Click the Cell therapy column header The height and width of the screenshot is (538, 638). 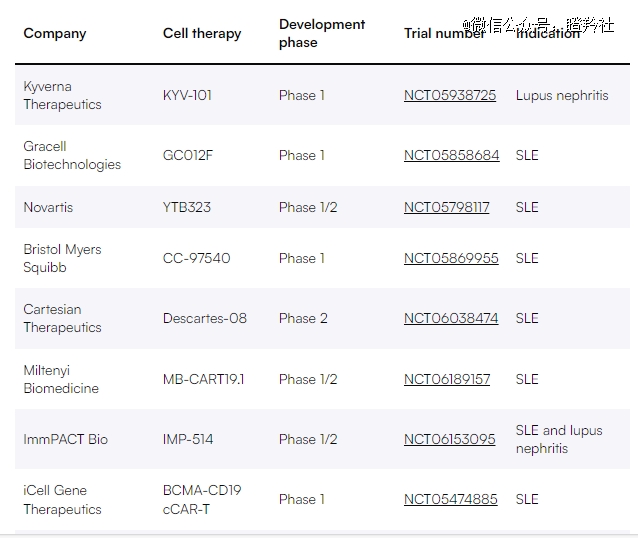click(202, 33)
